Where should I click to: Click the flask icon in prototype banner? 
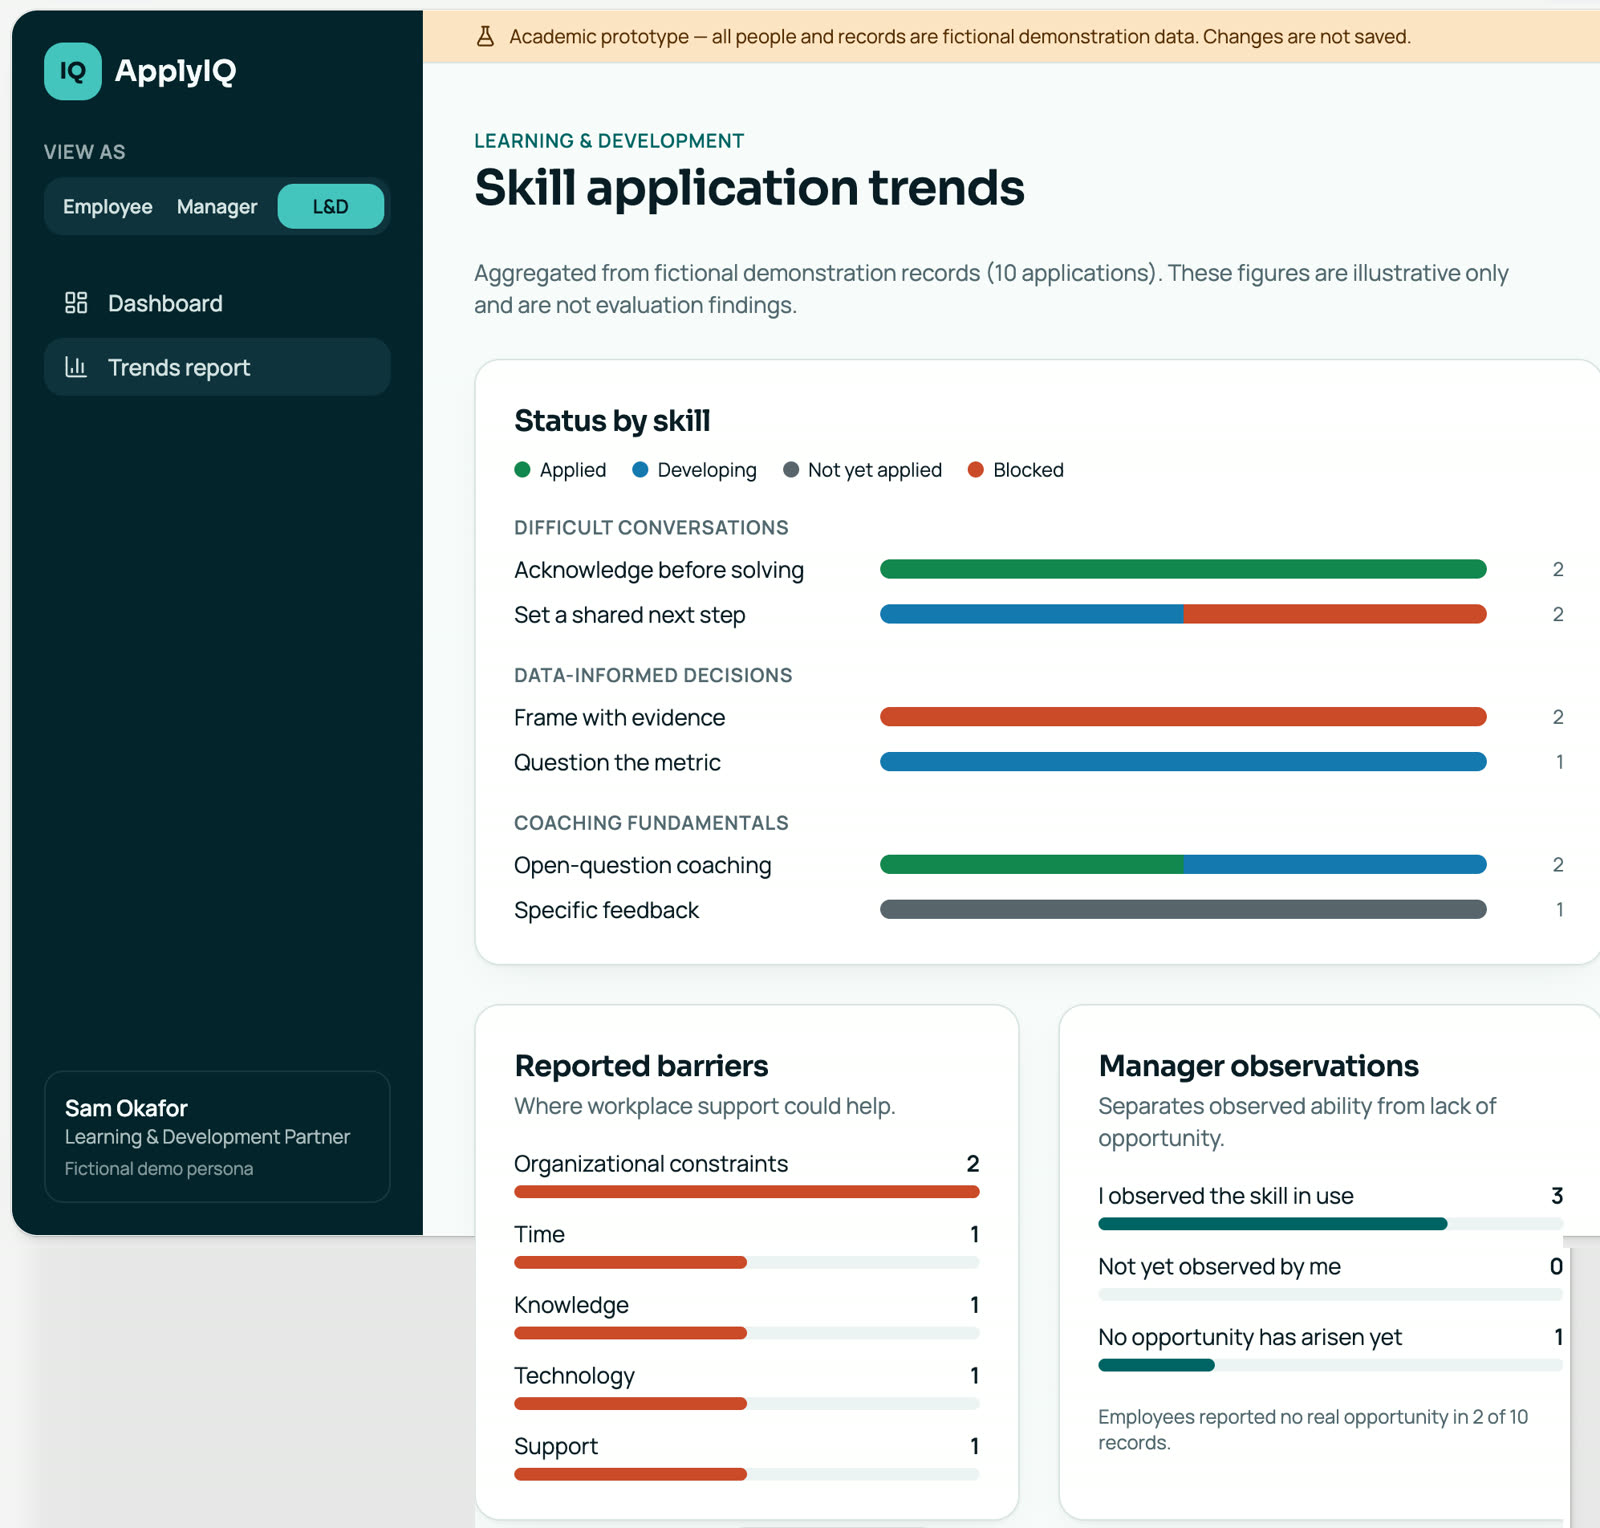click(485, 37)
